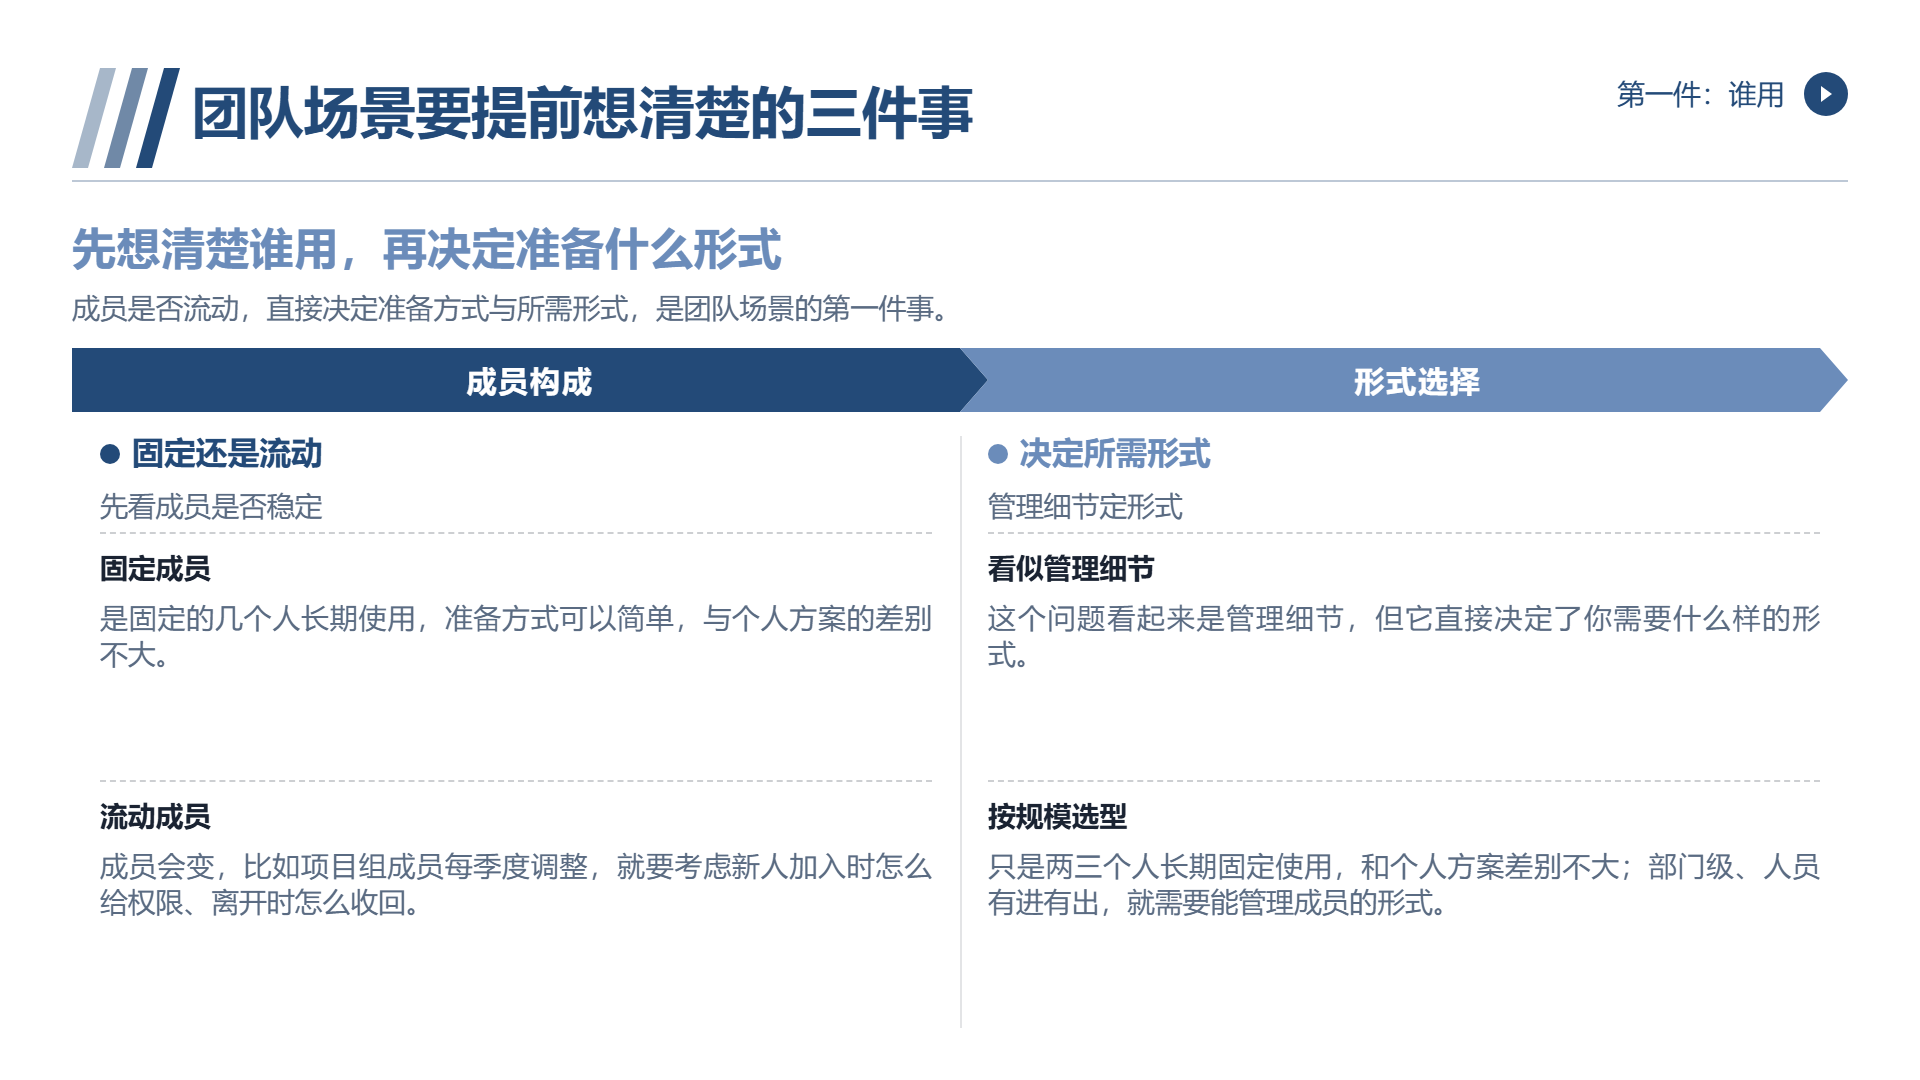The height and width of the screenshot is (1080, 1920).
Task: Click the text 管理细节定形式
Action: (1085, 507)
